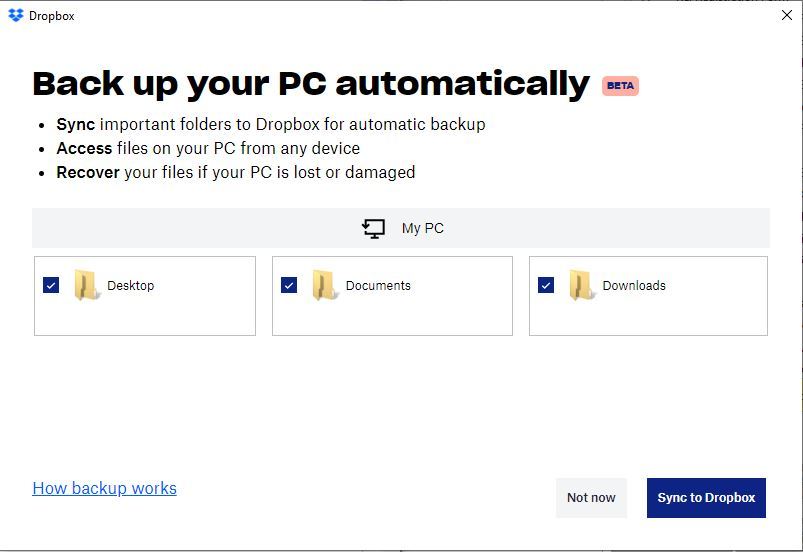803x552 pixels.
Task: Click the Back up your PC automatically heading
Action: point(311,84)
